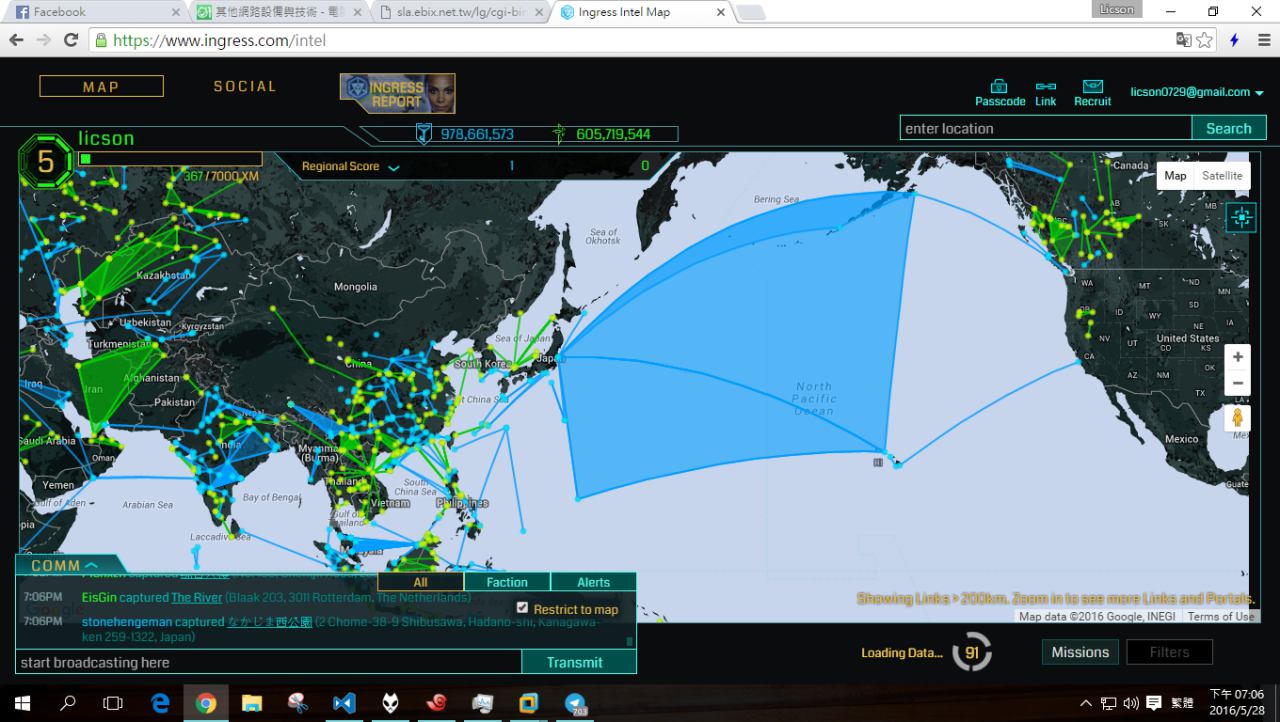Open the Filters button
The width and height of the screenshot is (1280, 722).
(x=1169, y=652)
